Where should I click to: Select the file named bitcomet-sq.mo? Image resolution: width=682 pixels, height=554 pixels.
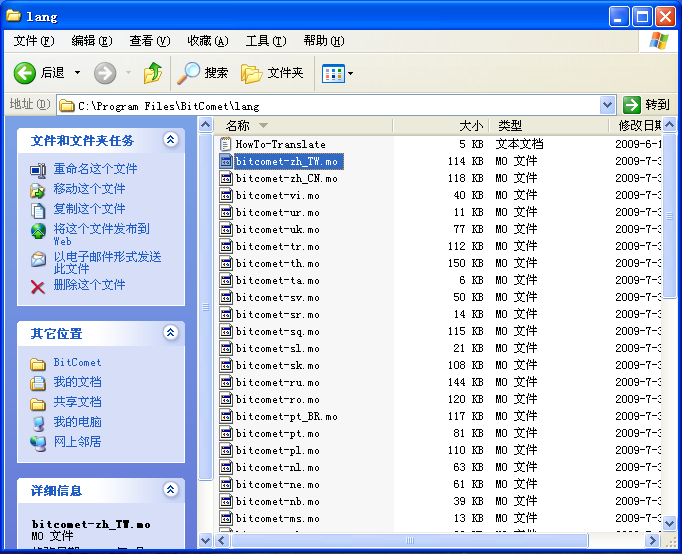(x=277, y=331)
